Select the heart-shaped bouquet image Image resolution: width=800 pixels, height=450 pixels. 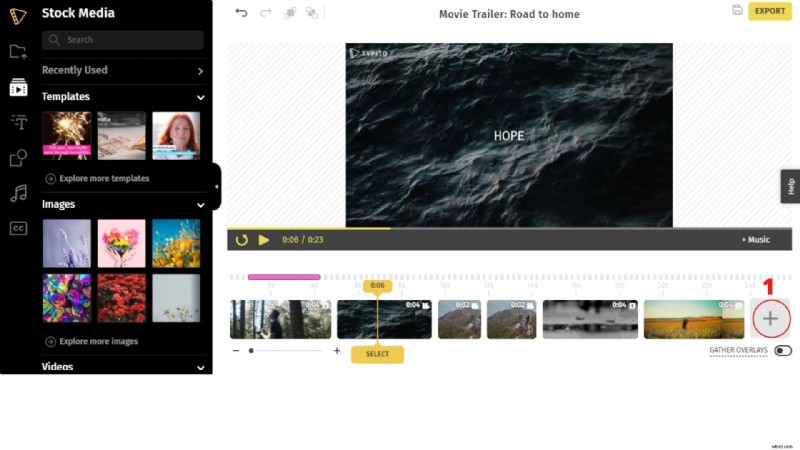pos(121,243)
